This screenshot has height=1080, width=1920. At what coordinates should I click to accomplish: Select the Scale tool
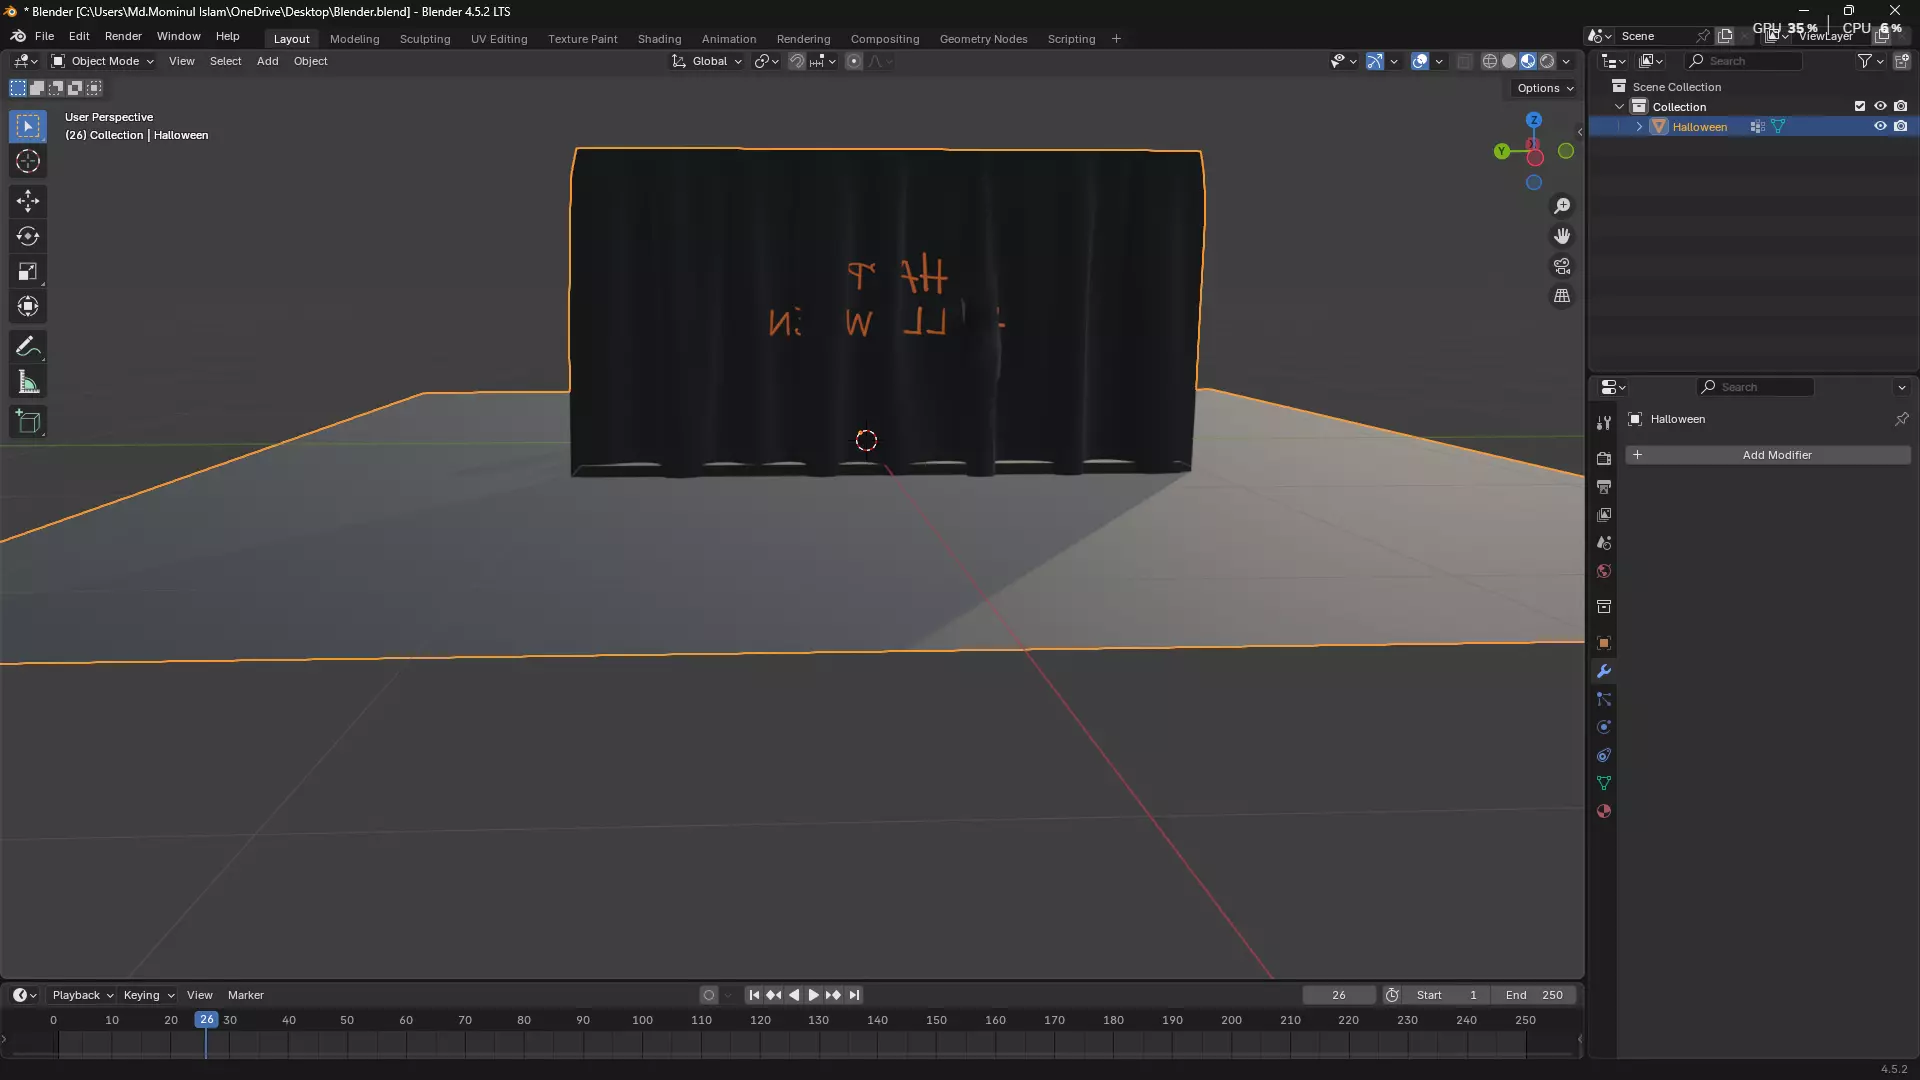click(x=28, y=272)
